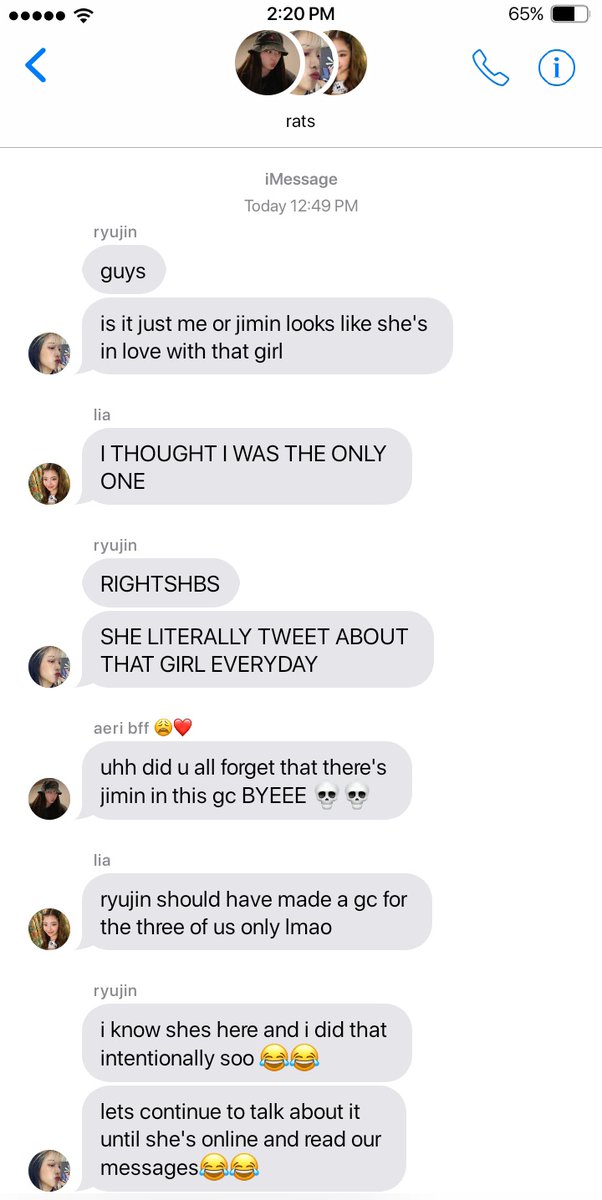Start a call with the phone icon
The width and height of the screenshot is (602, 1200).
click(x=490, y=67)
